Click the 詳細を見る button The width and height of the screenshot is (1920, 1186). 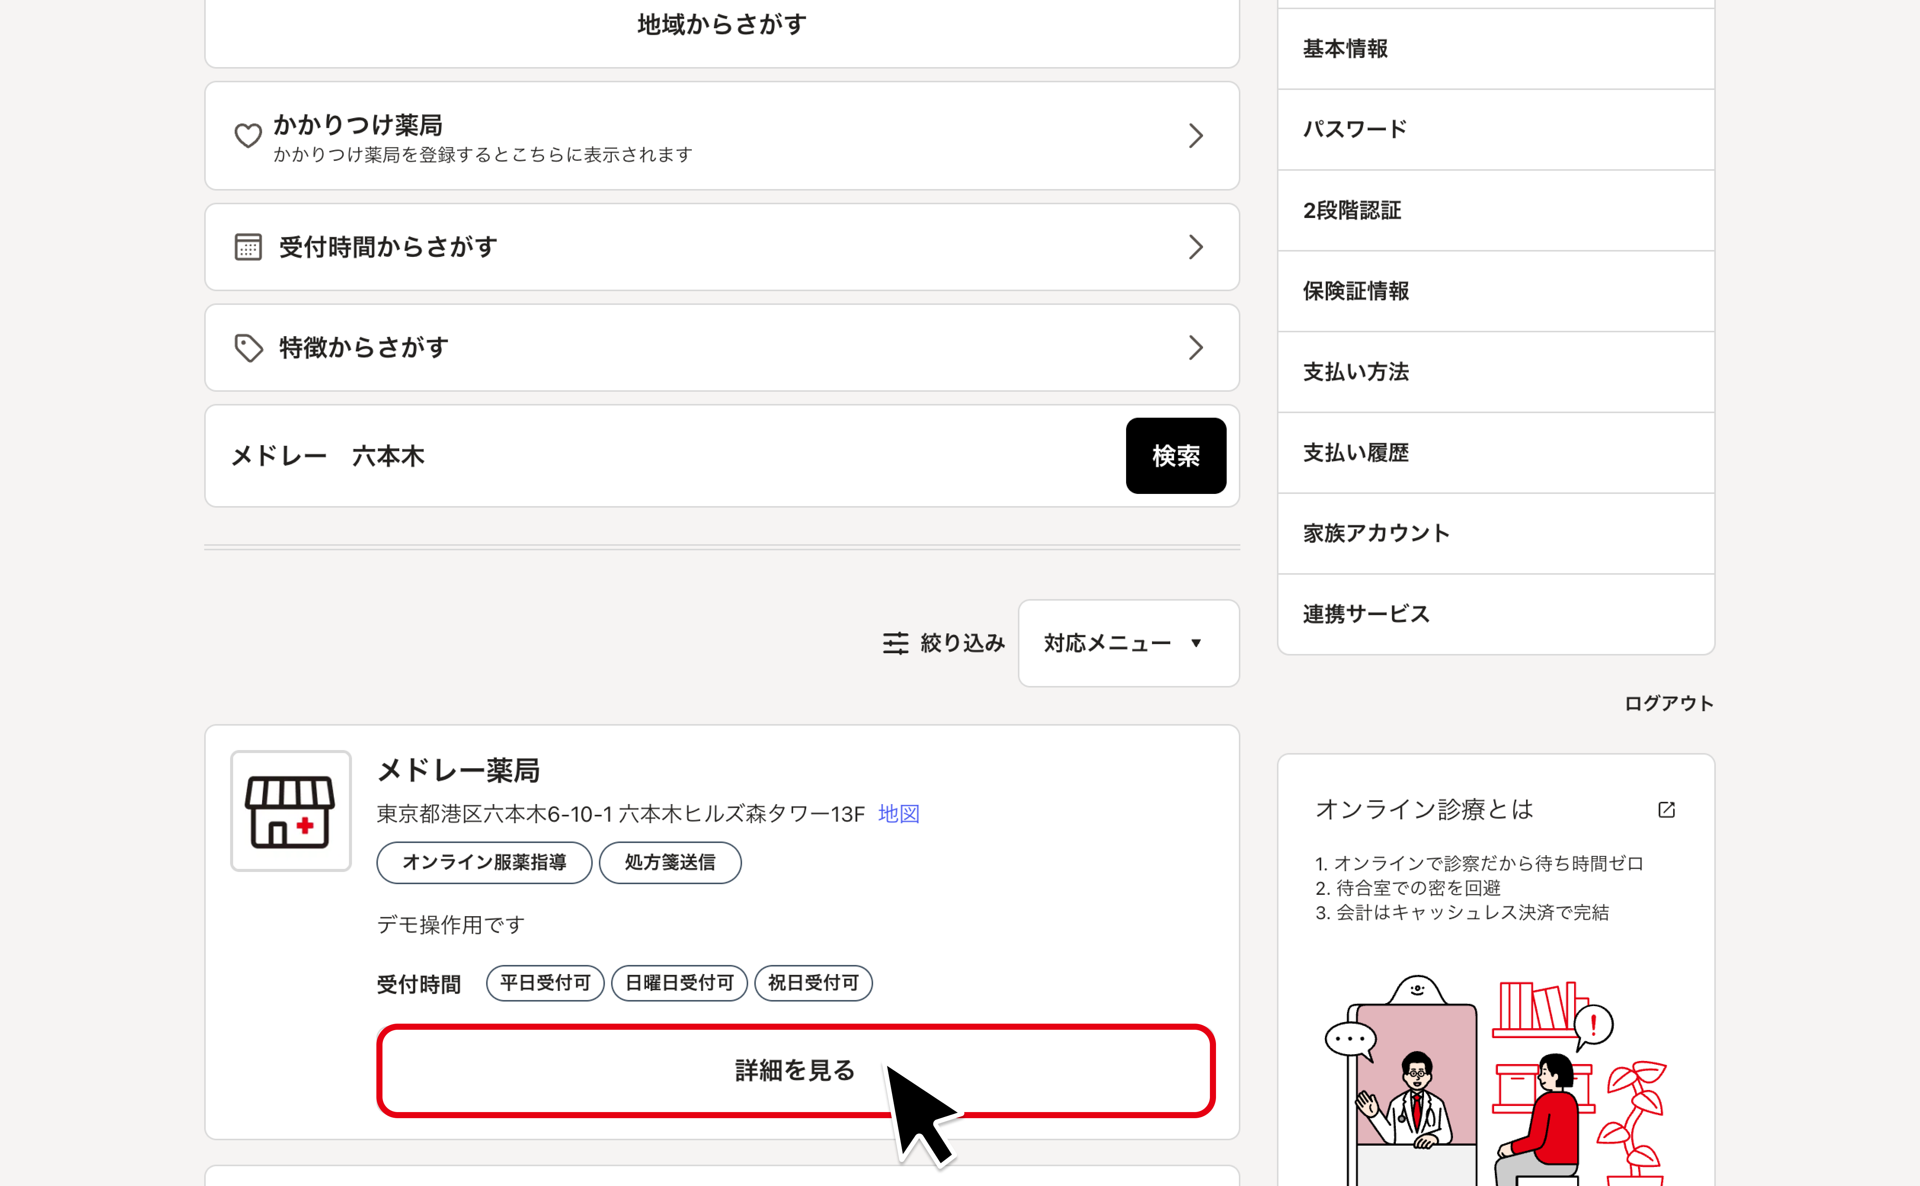click(795, 1070)
